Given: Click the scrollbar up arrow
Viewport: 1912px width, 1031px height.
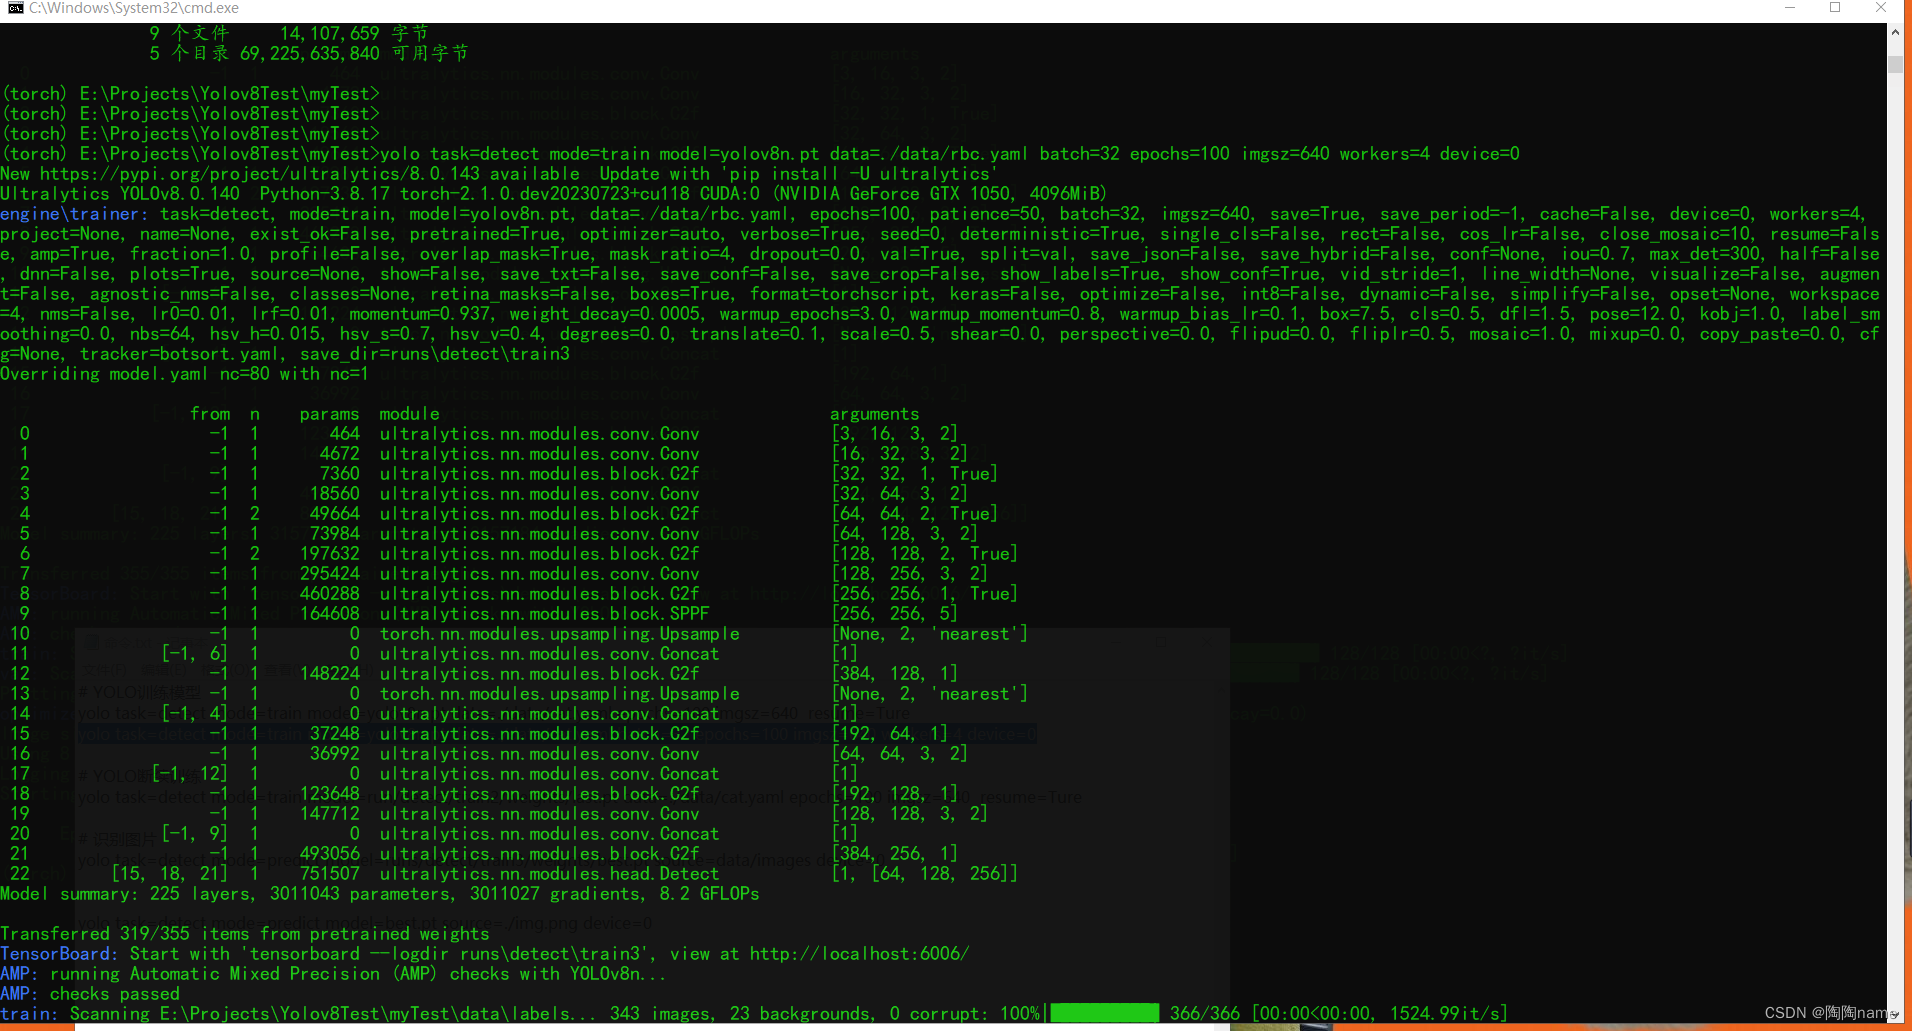Looking at the screenshot, I should [x=1895, y=32].
